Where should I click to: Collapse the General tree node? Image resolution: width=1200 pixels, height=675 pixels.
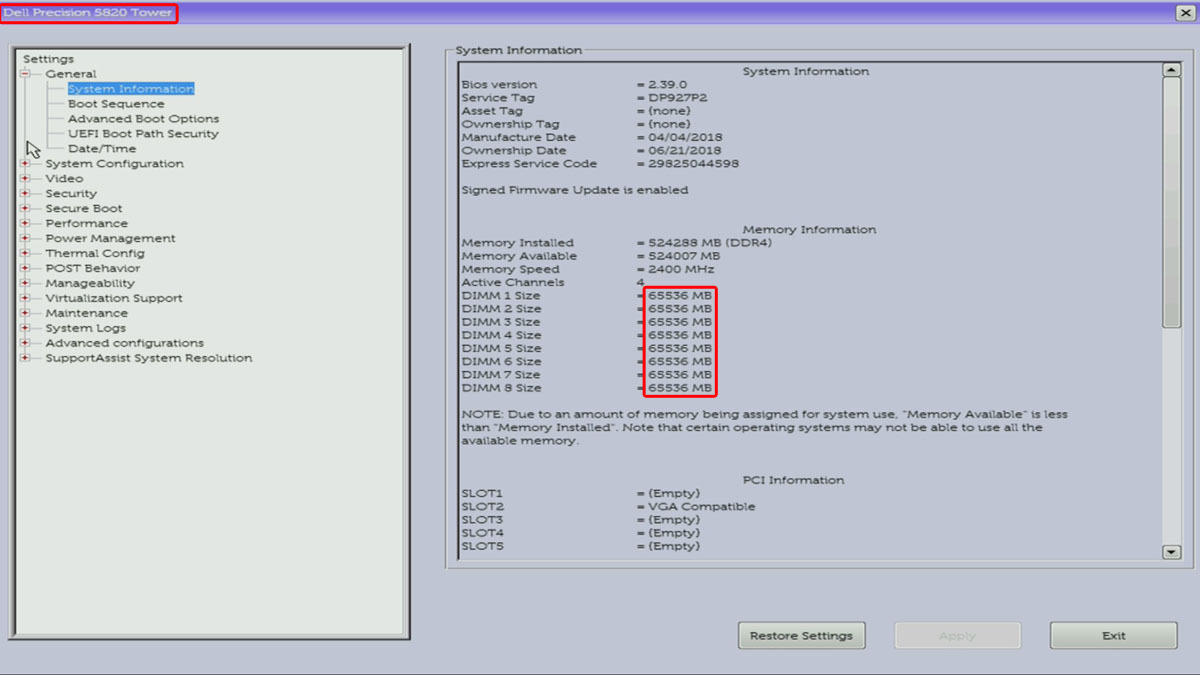coord(25,74)
